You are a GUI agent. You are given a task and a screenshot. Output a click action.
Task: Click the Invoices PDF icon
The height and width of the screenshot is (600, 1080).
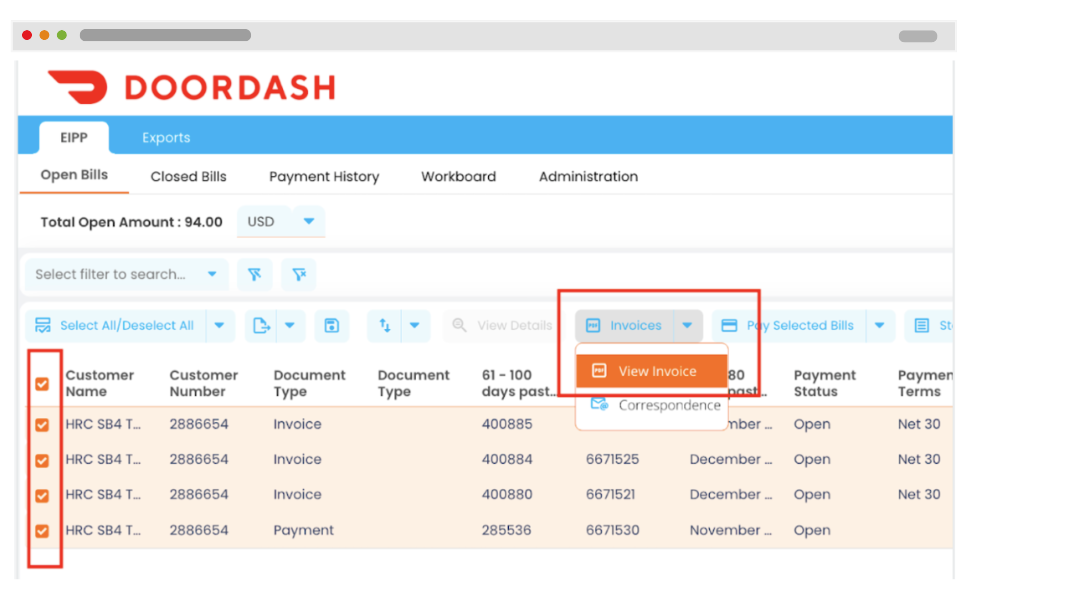point(593,325)
